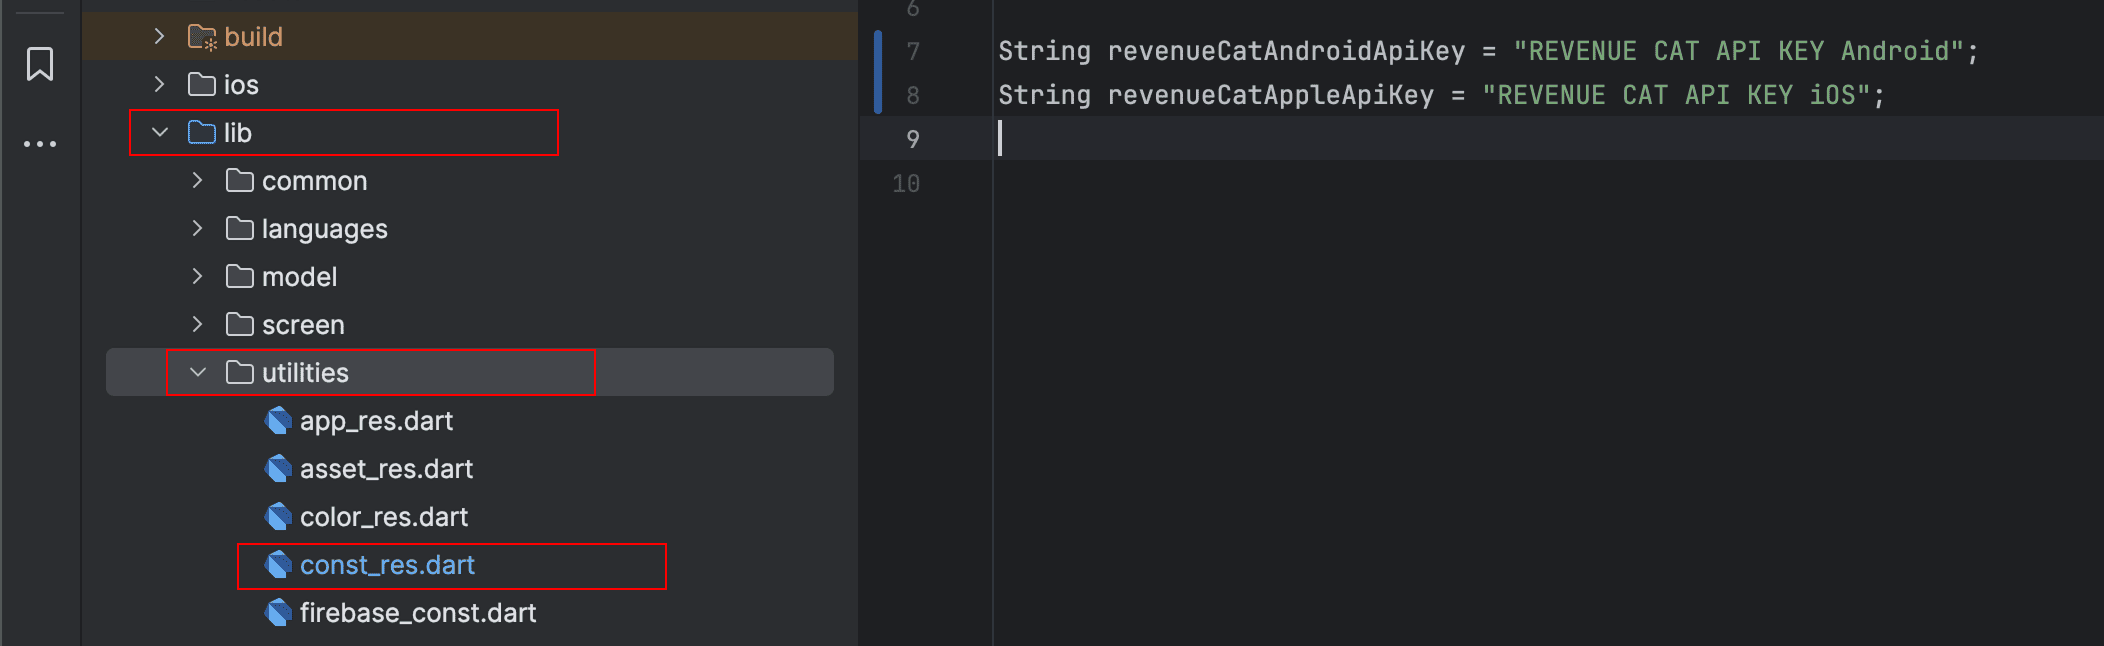Click the build folder icon
This screenshot has height=646, width=2104.
(202, 37)
